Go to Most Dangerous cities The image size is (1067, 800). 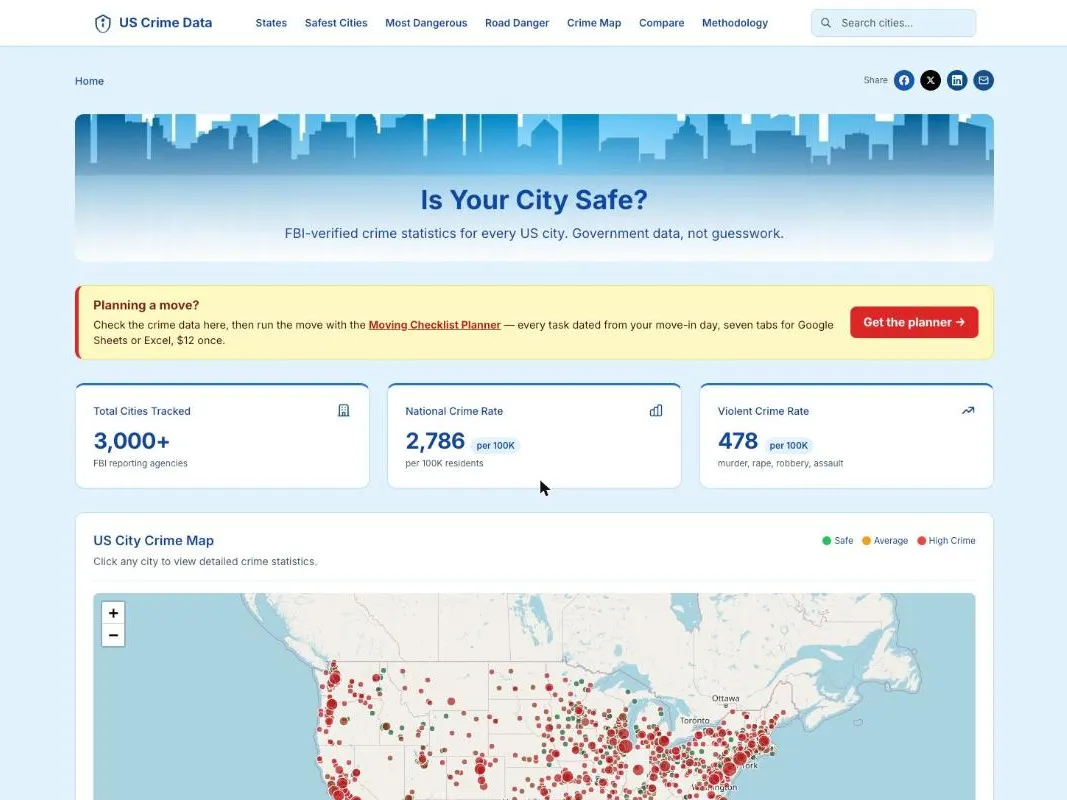click(x=426, y=23)
